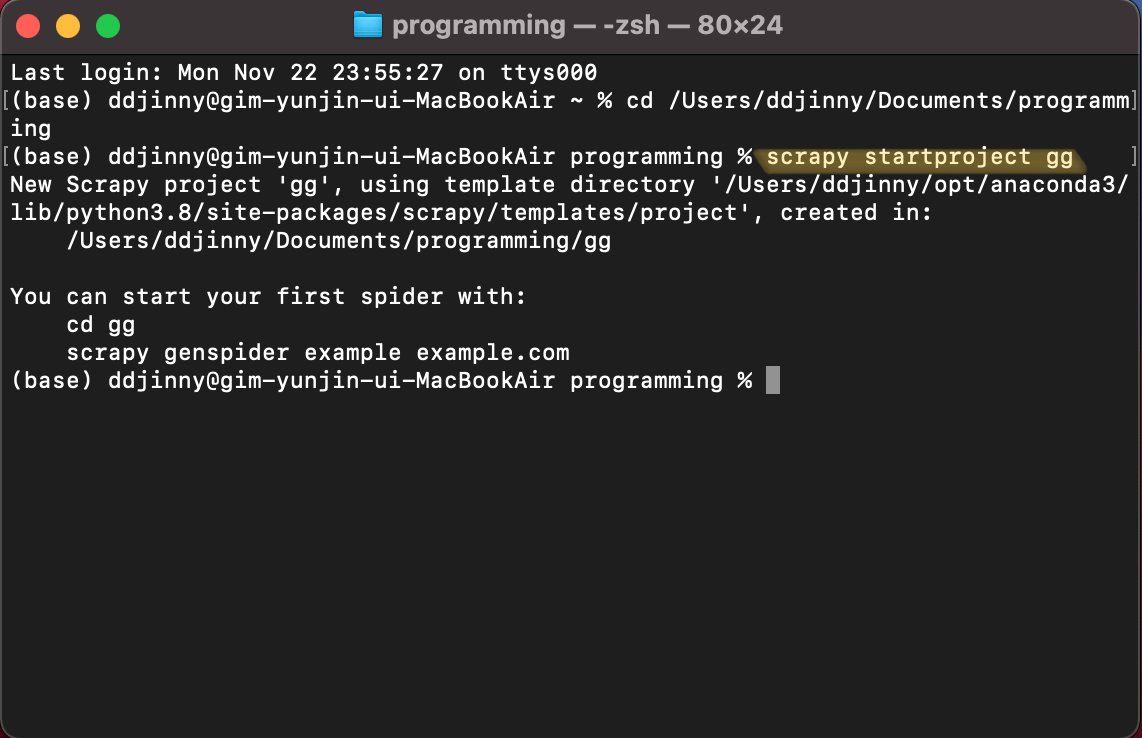
Task: Click the last '(base) ddjinny@gim-yunjin-ui-MacBookAir' prompt
Action: pos(283,380)
